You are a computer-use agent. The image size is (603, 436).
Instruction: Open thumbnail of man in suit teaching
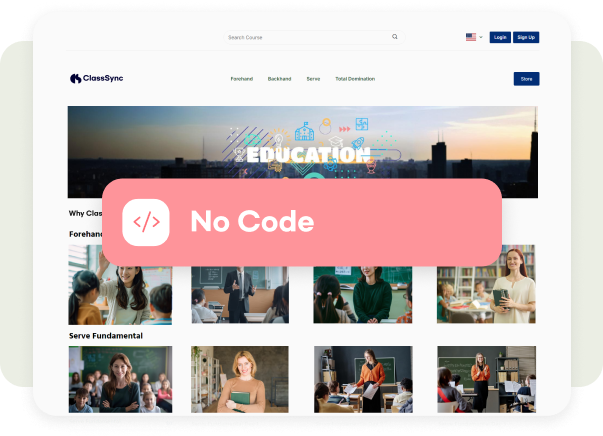pyautogui.click(x=240, y=295)
